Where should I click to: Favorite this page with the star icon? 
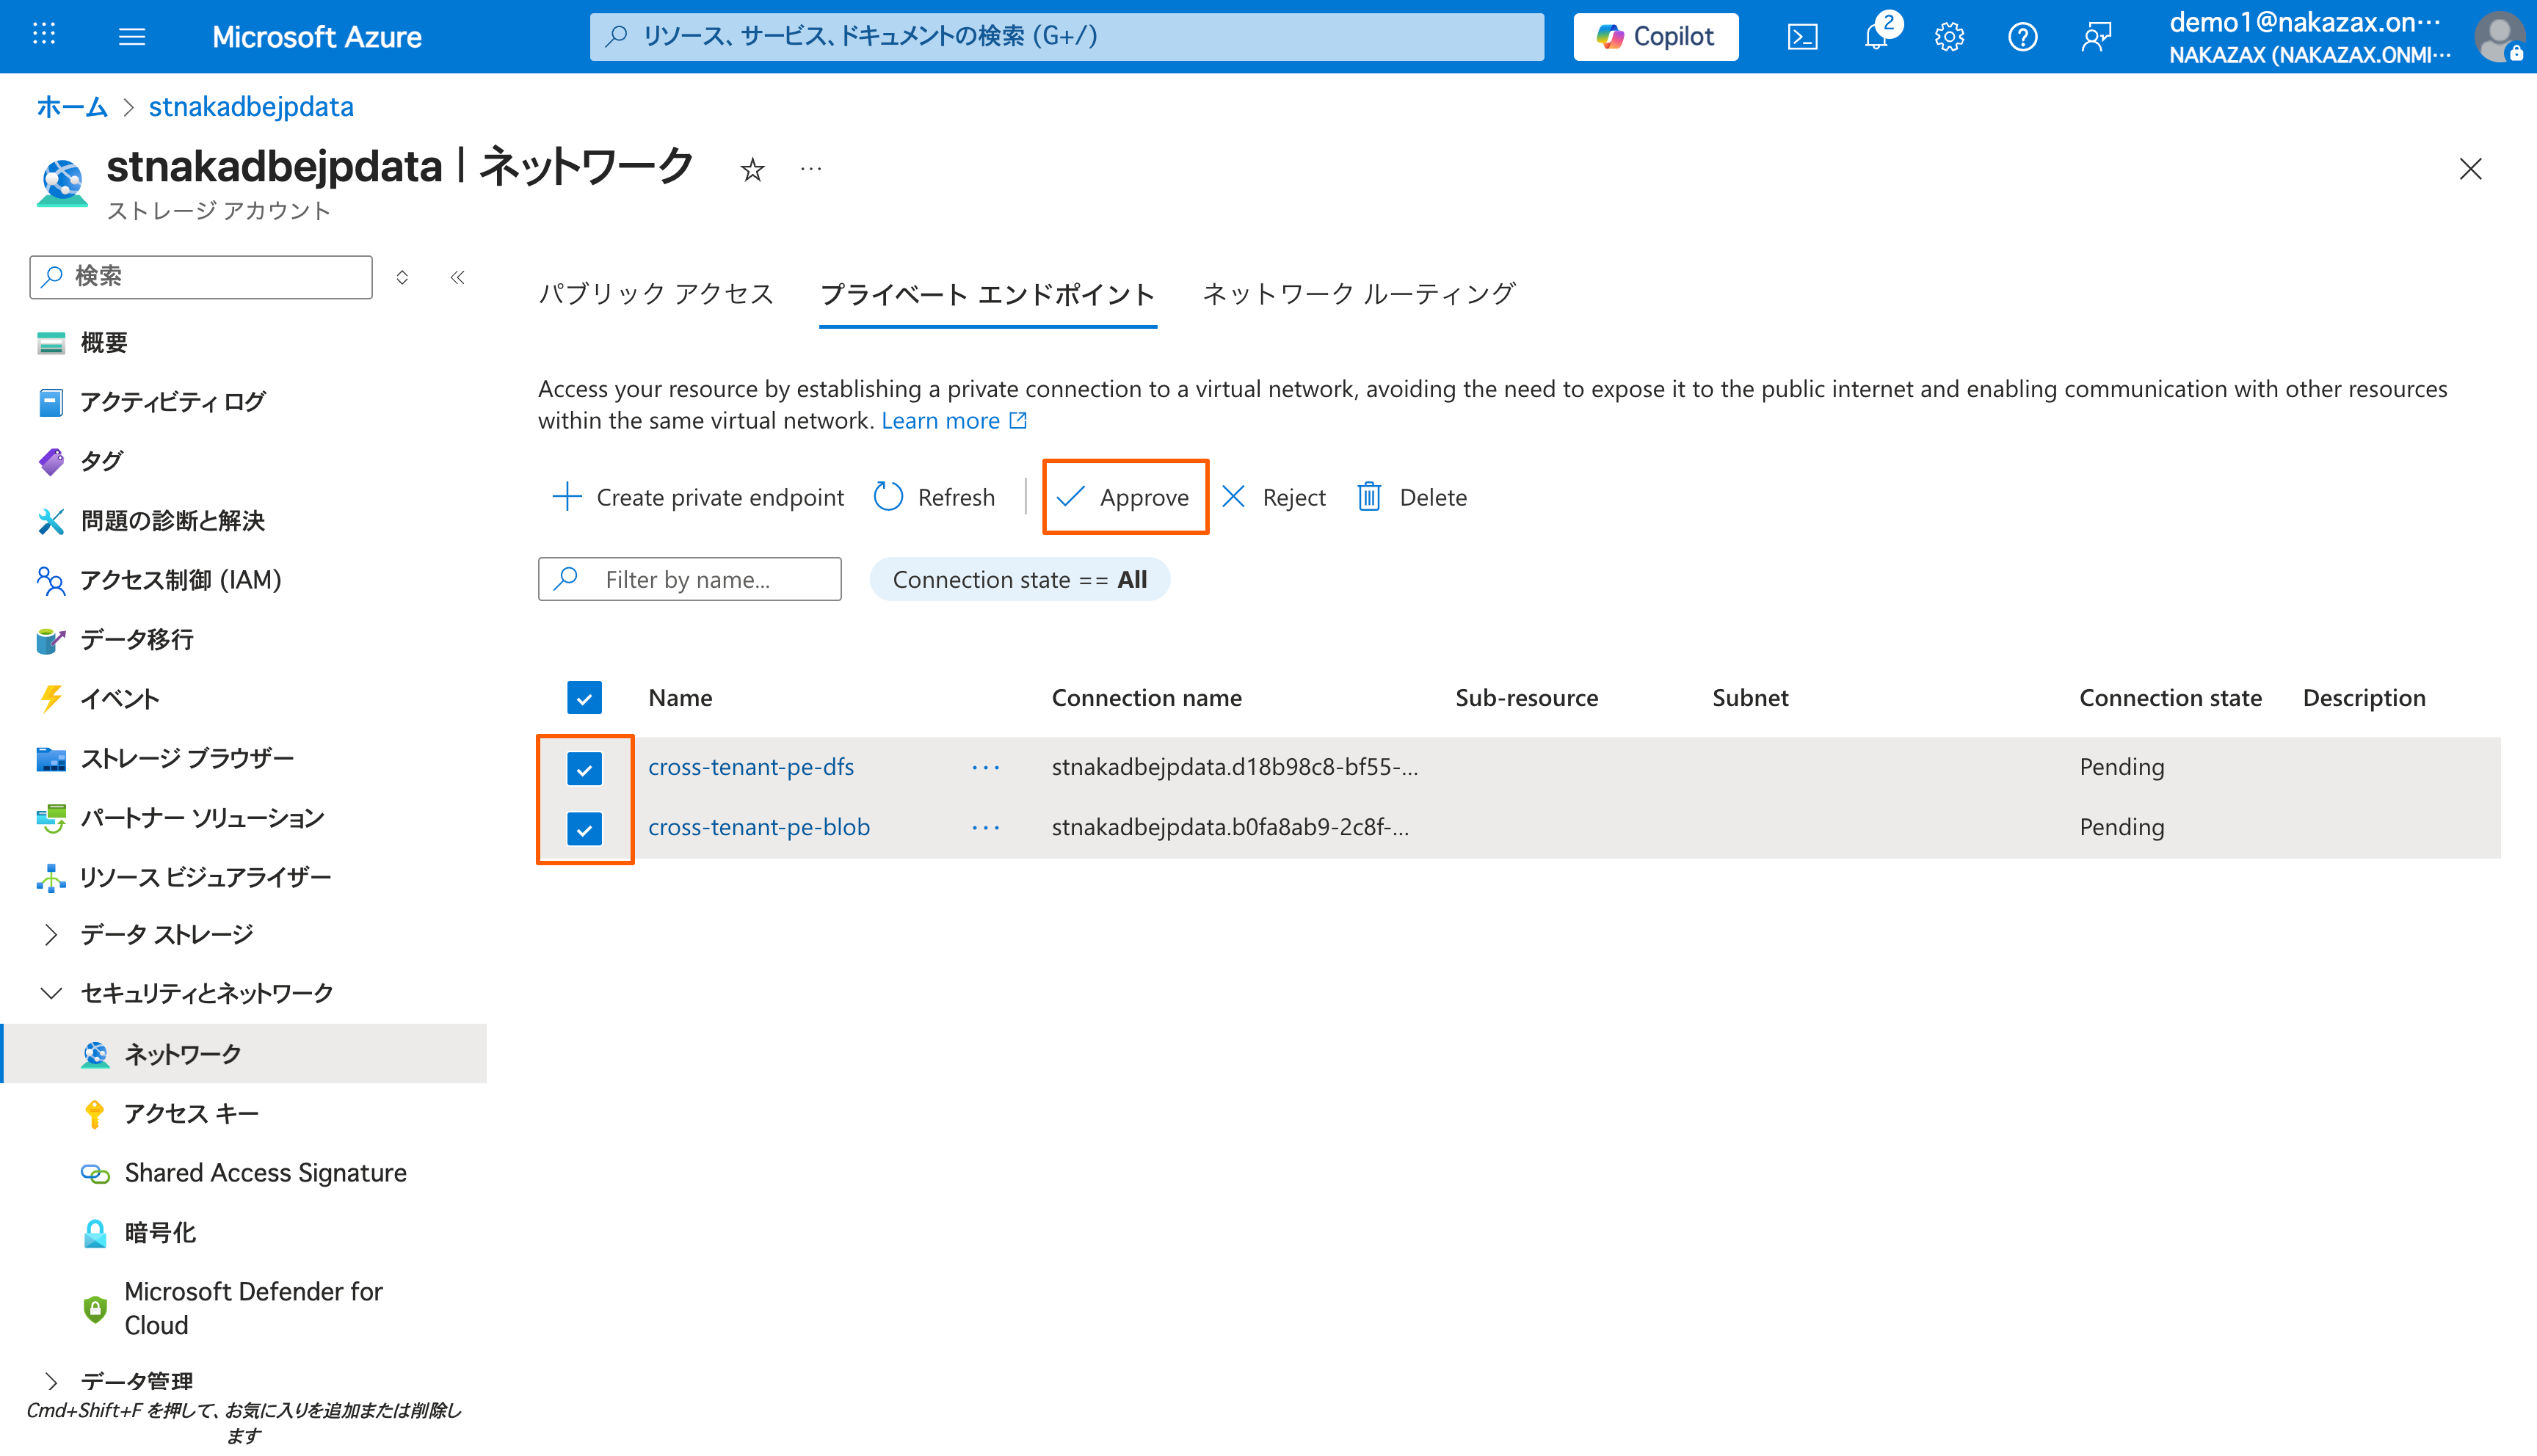point(752,170)
